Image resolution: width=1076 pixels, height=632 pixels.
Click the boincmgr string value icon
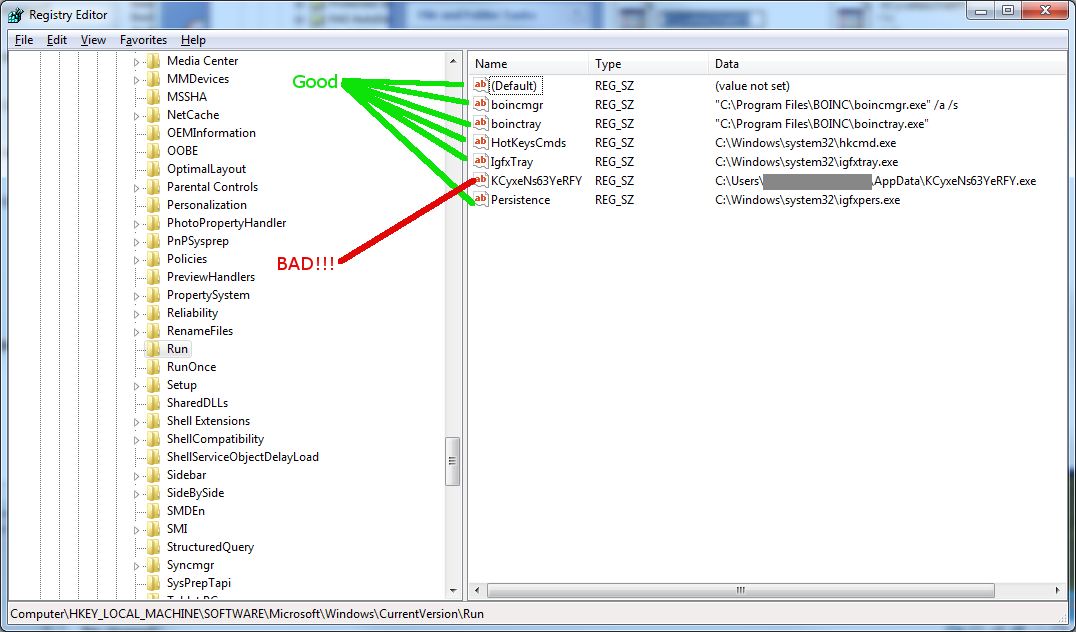click(x=481, y=104)
